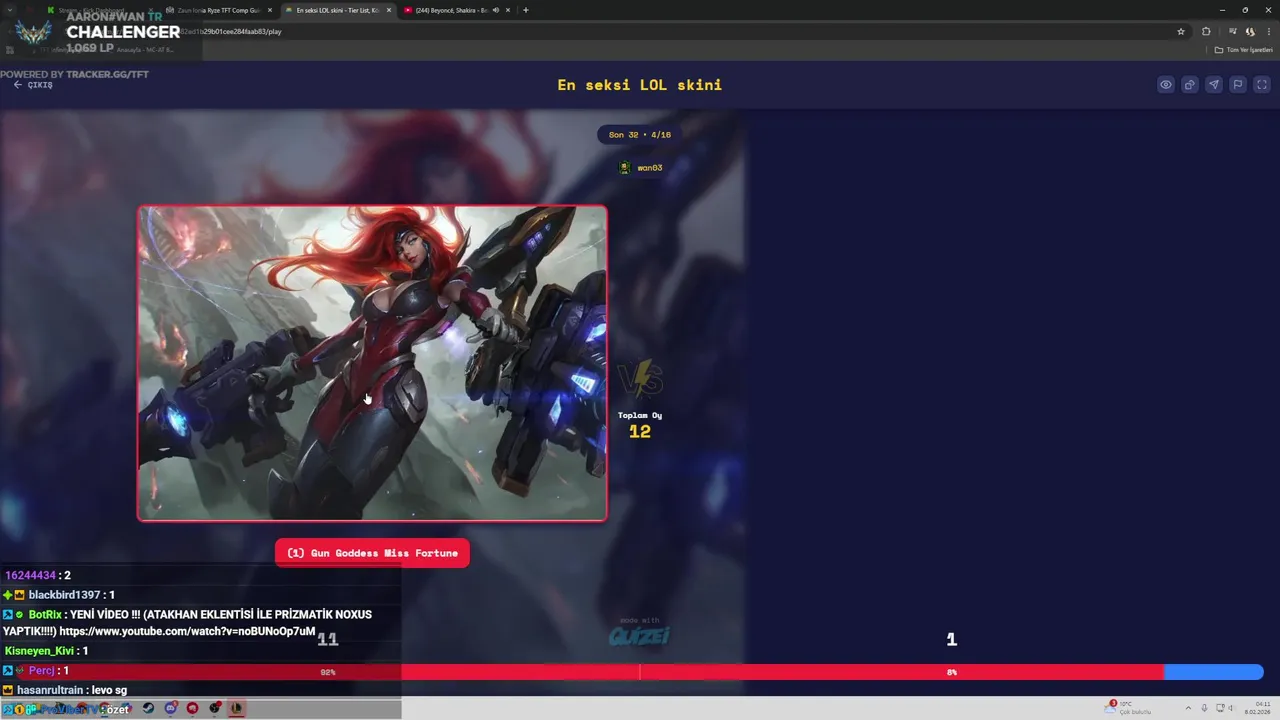1280x720 pixels.
Task: Click the paper-plane share icon
Action: tap(1214, 85)
